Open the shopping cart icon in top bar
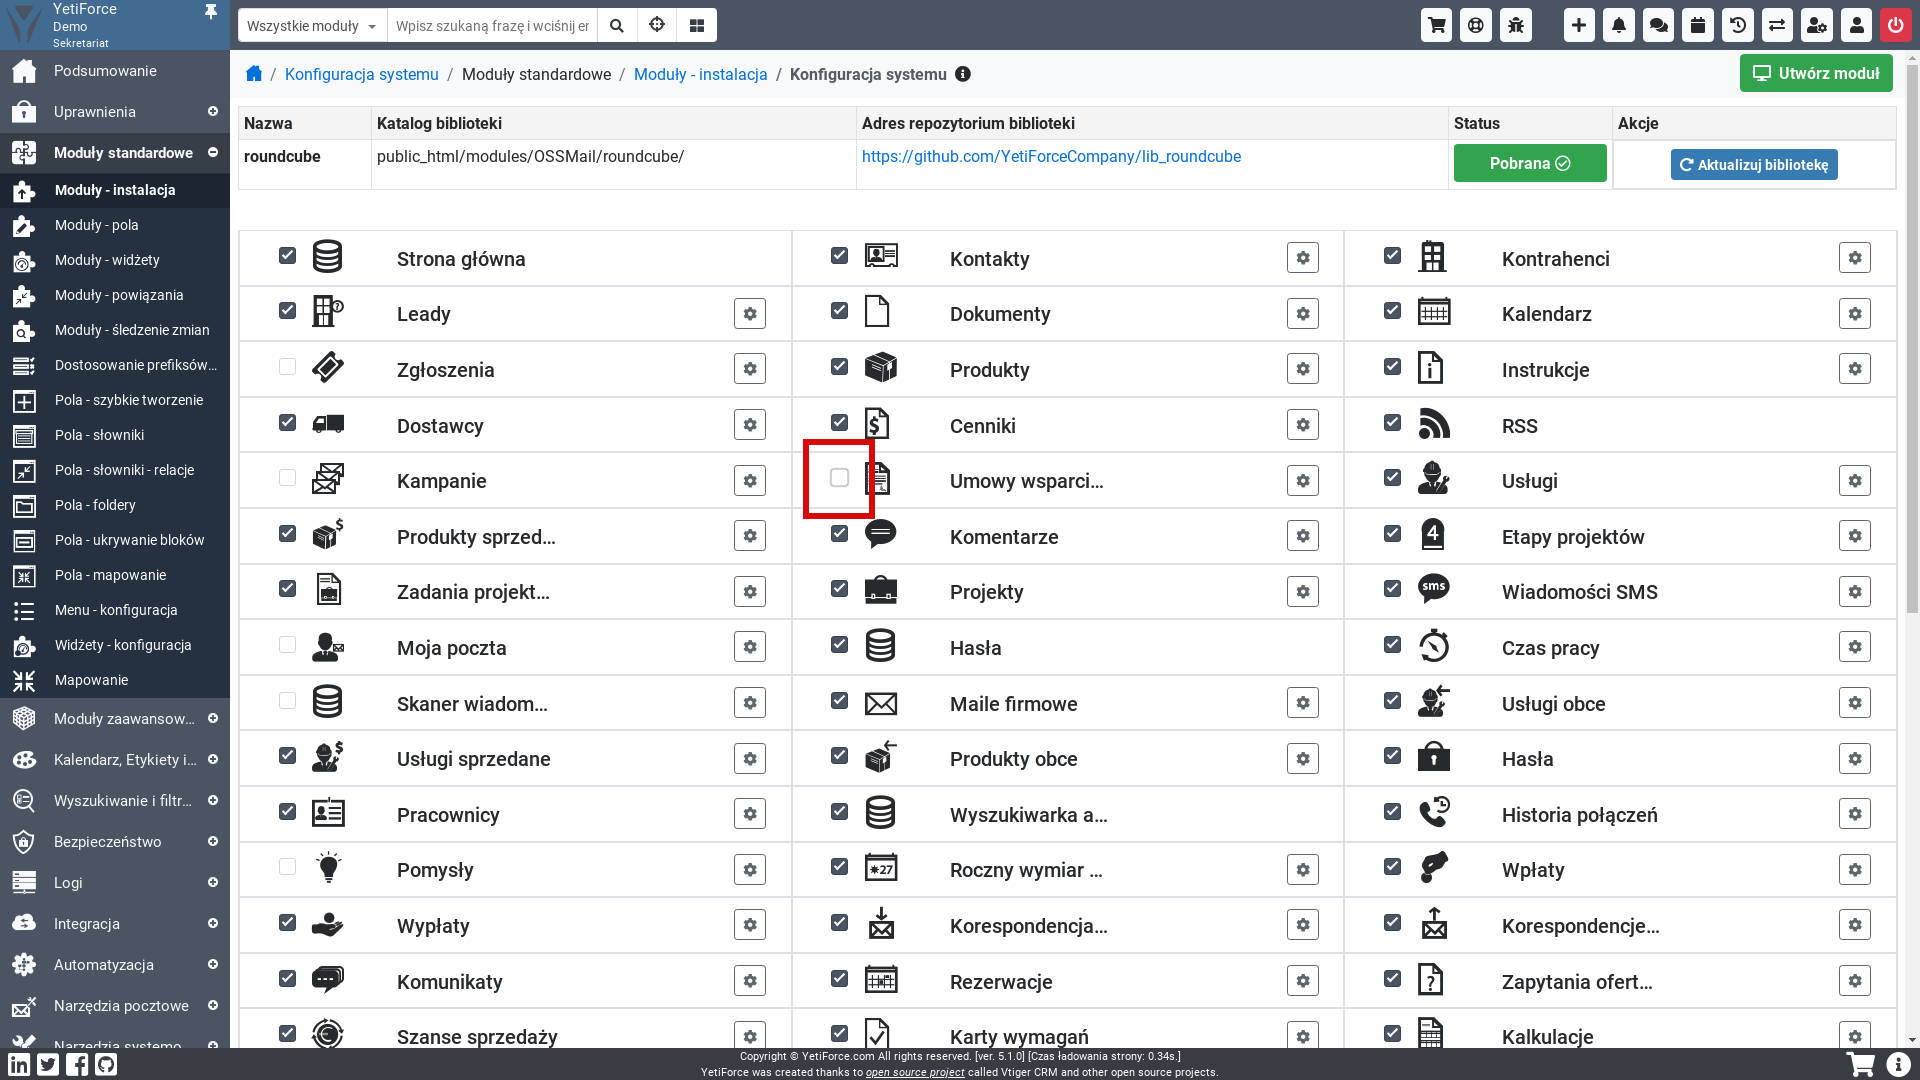Image resolution: width=1920 pixels, height=1080 pixels. tap(1436, 25)
